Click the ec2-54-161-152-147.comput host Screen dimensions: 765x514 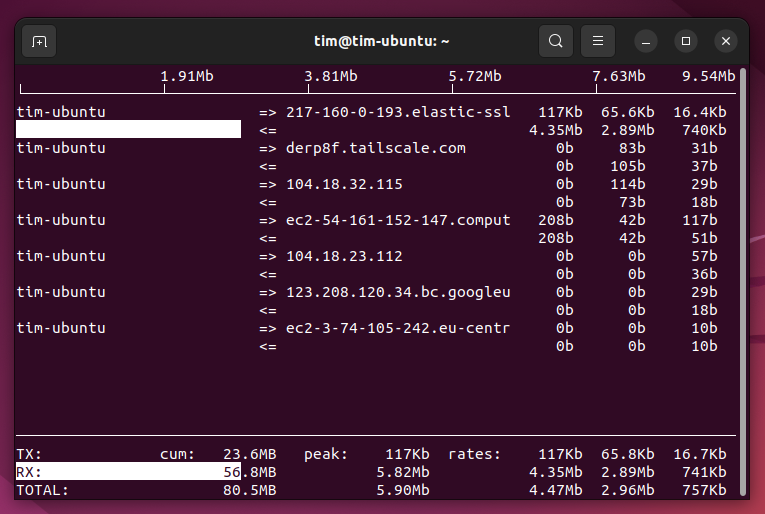coord(397,220)
